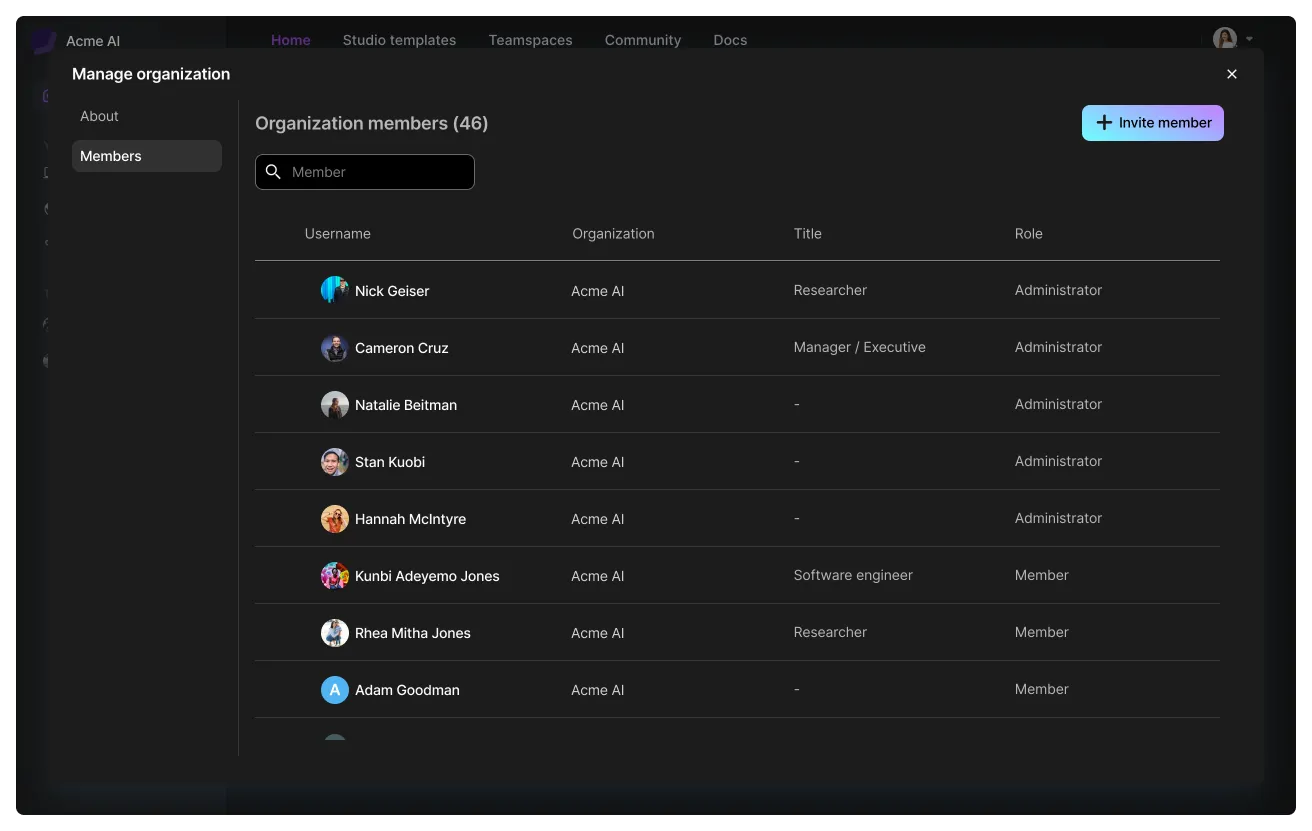Focus the Member search field

(x=365, y=172)
